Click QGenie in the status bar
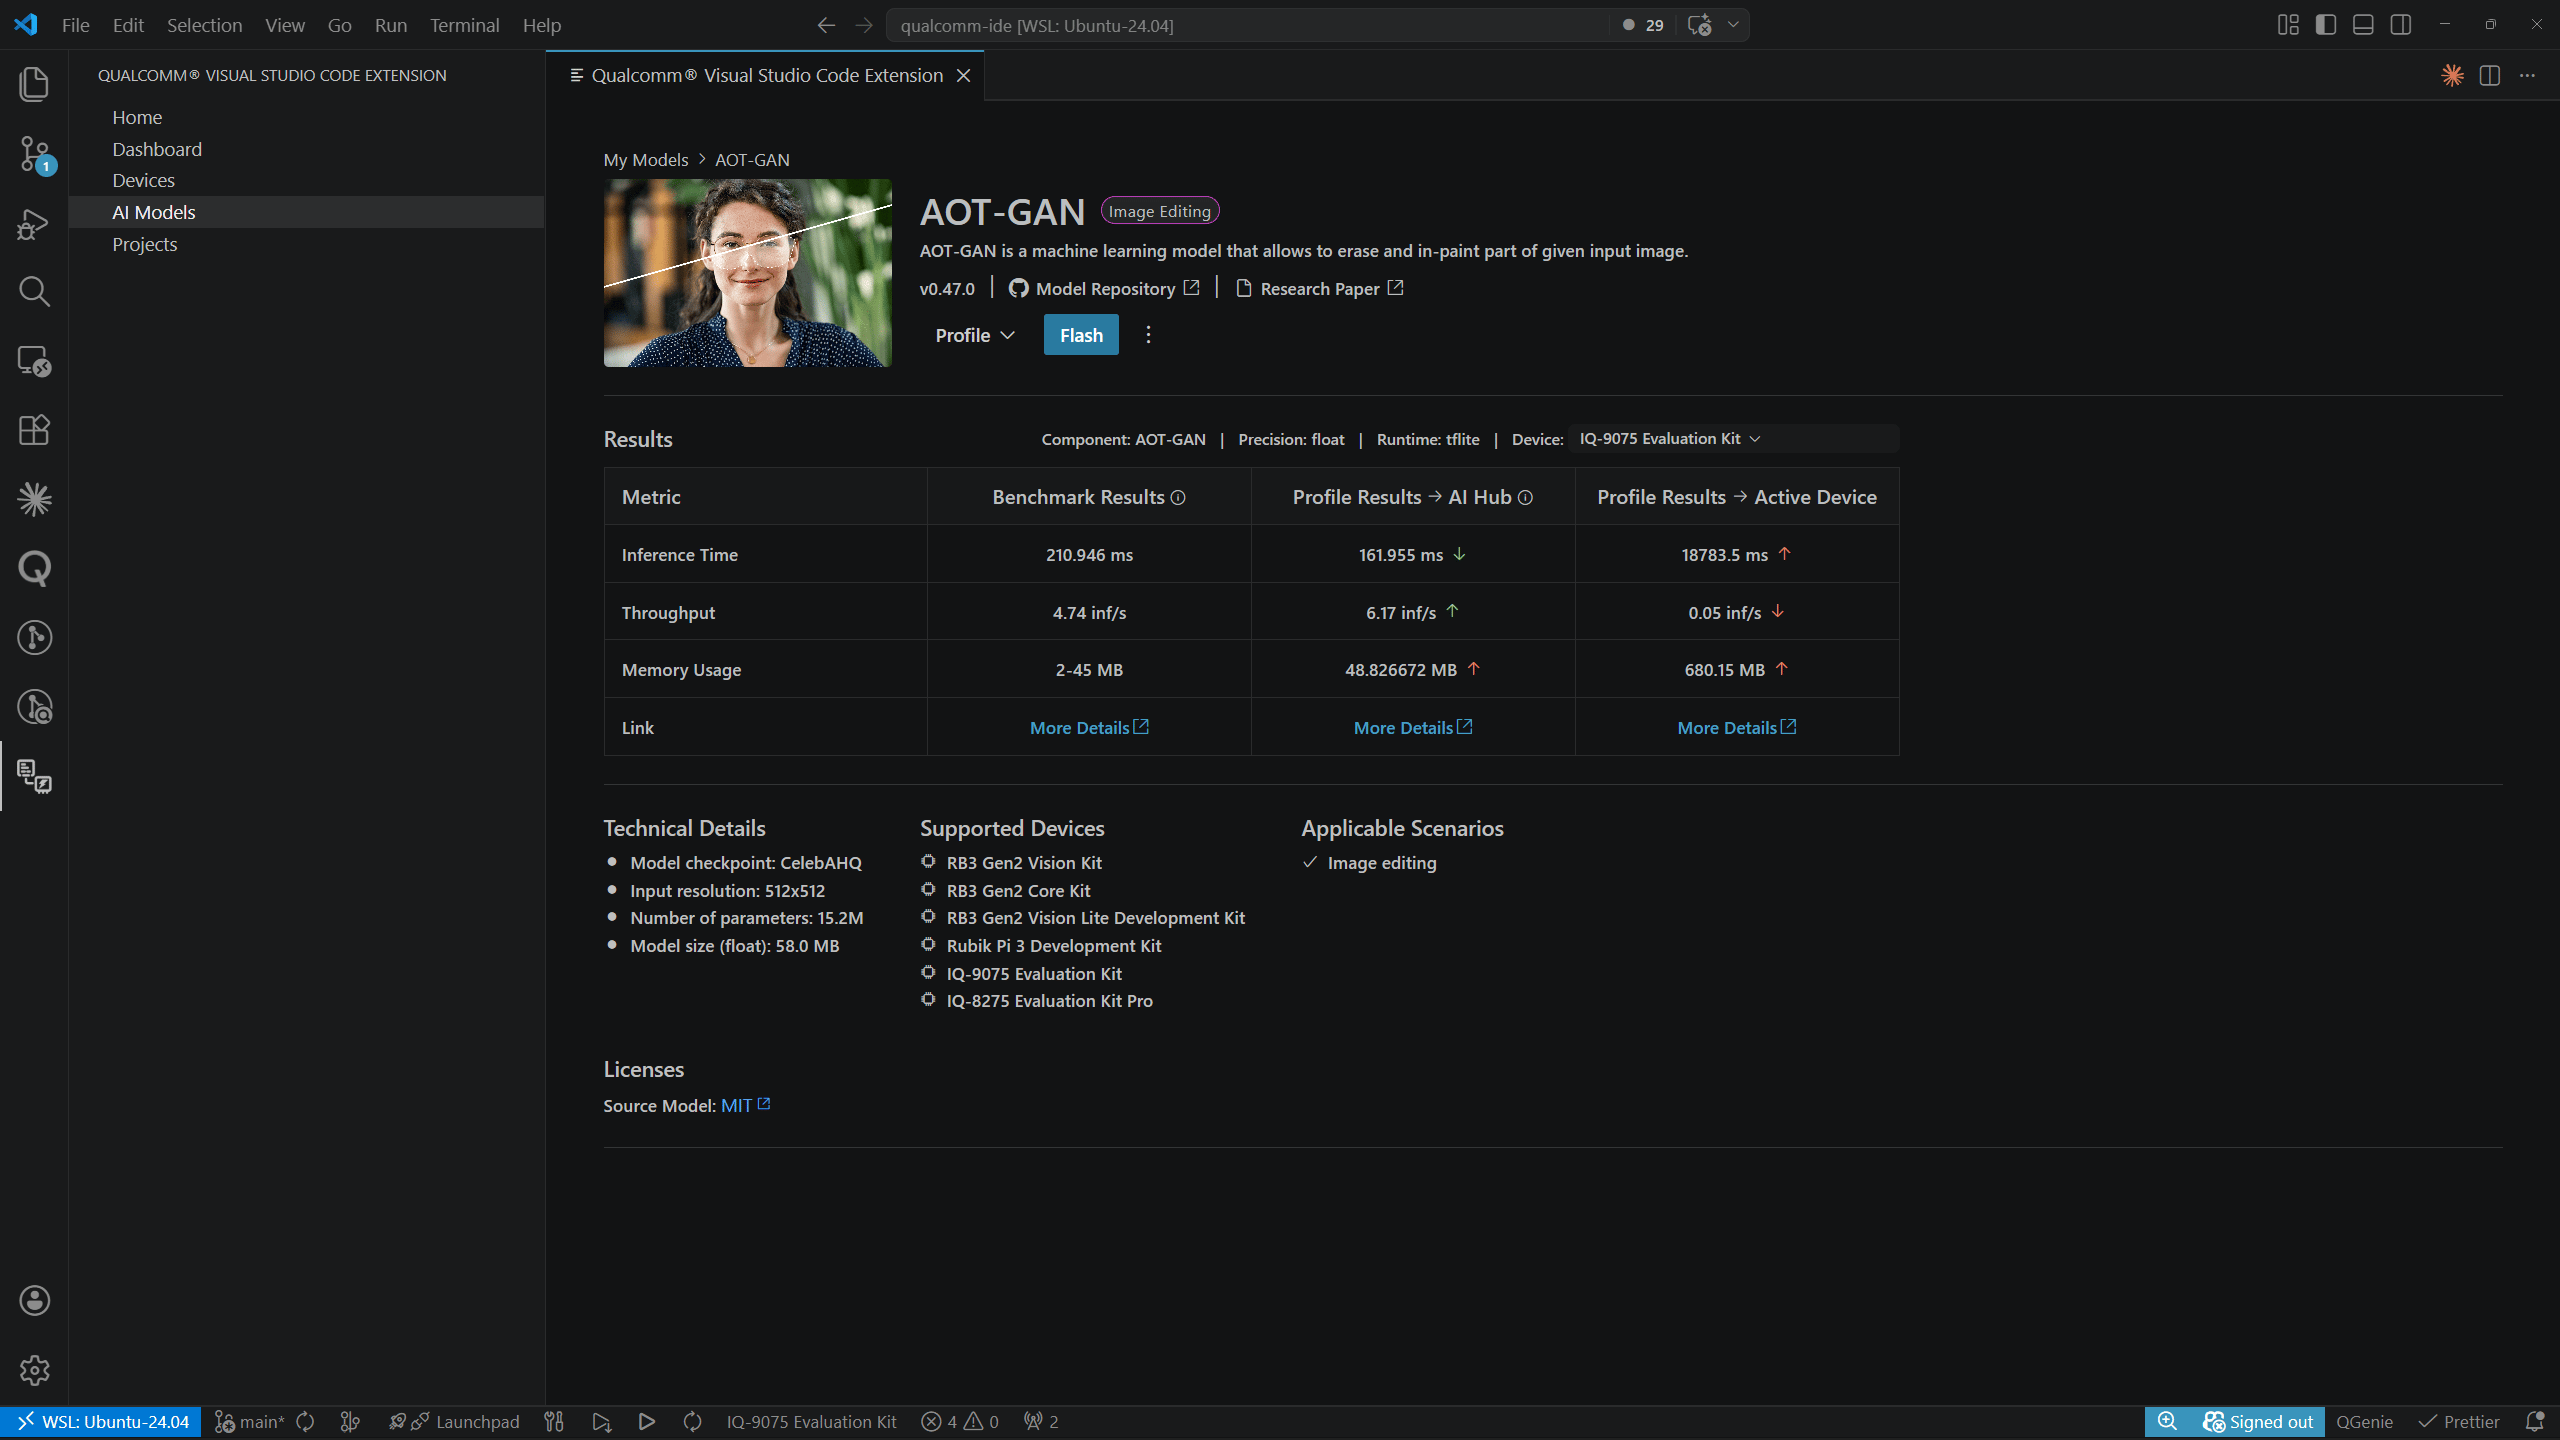2560x1440 pixels. [2364, 1421]
